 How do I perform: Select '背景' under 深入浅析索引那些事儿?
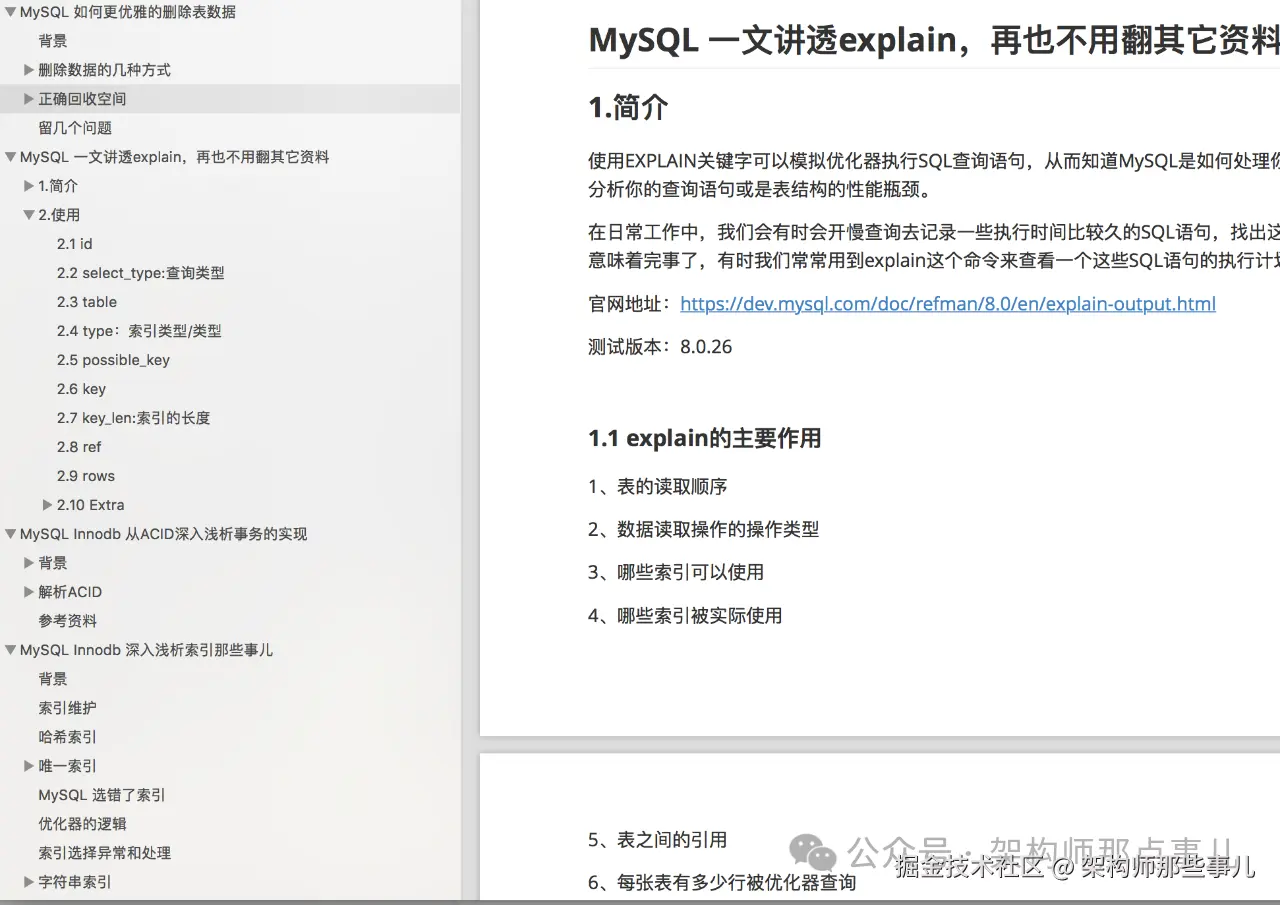(53, 679)
